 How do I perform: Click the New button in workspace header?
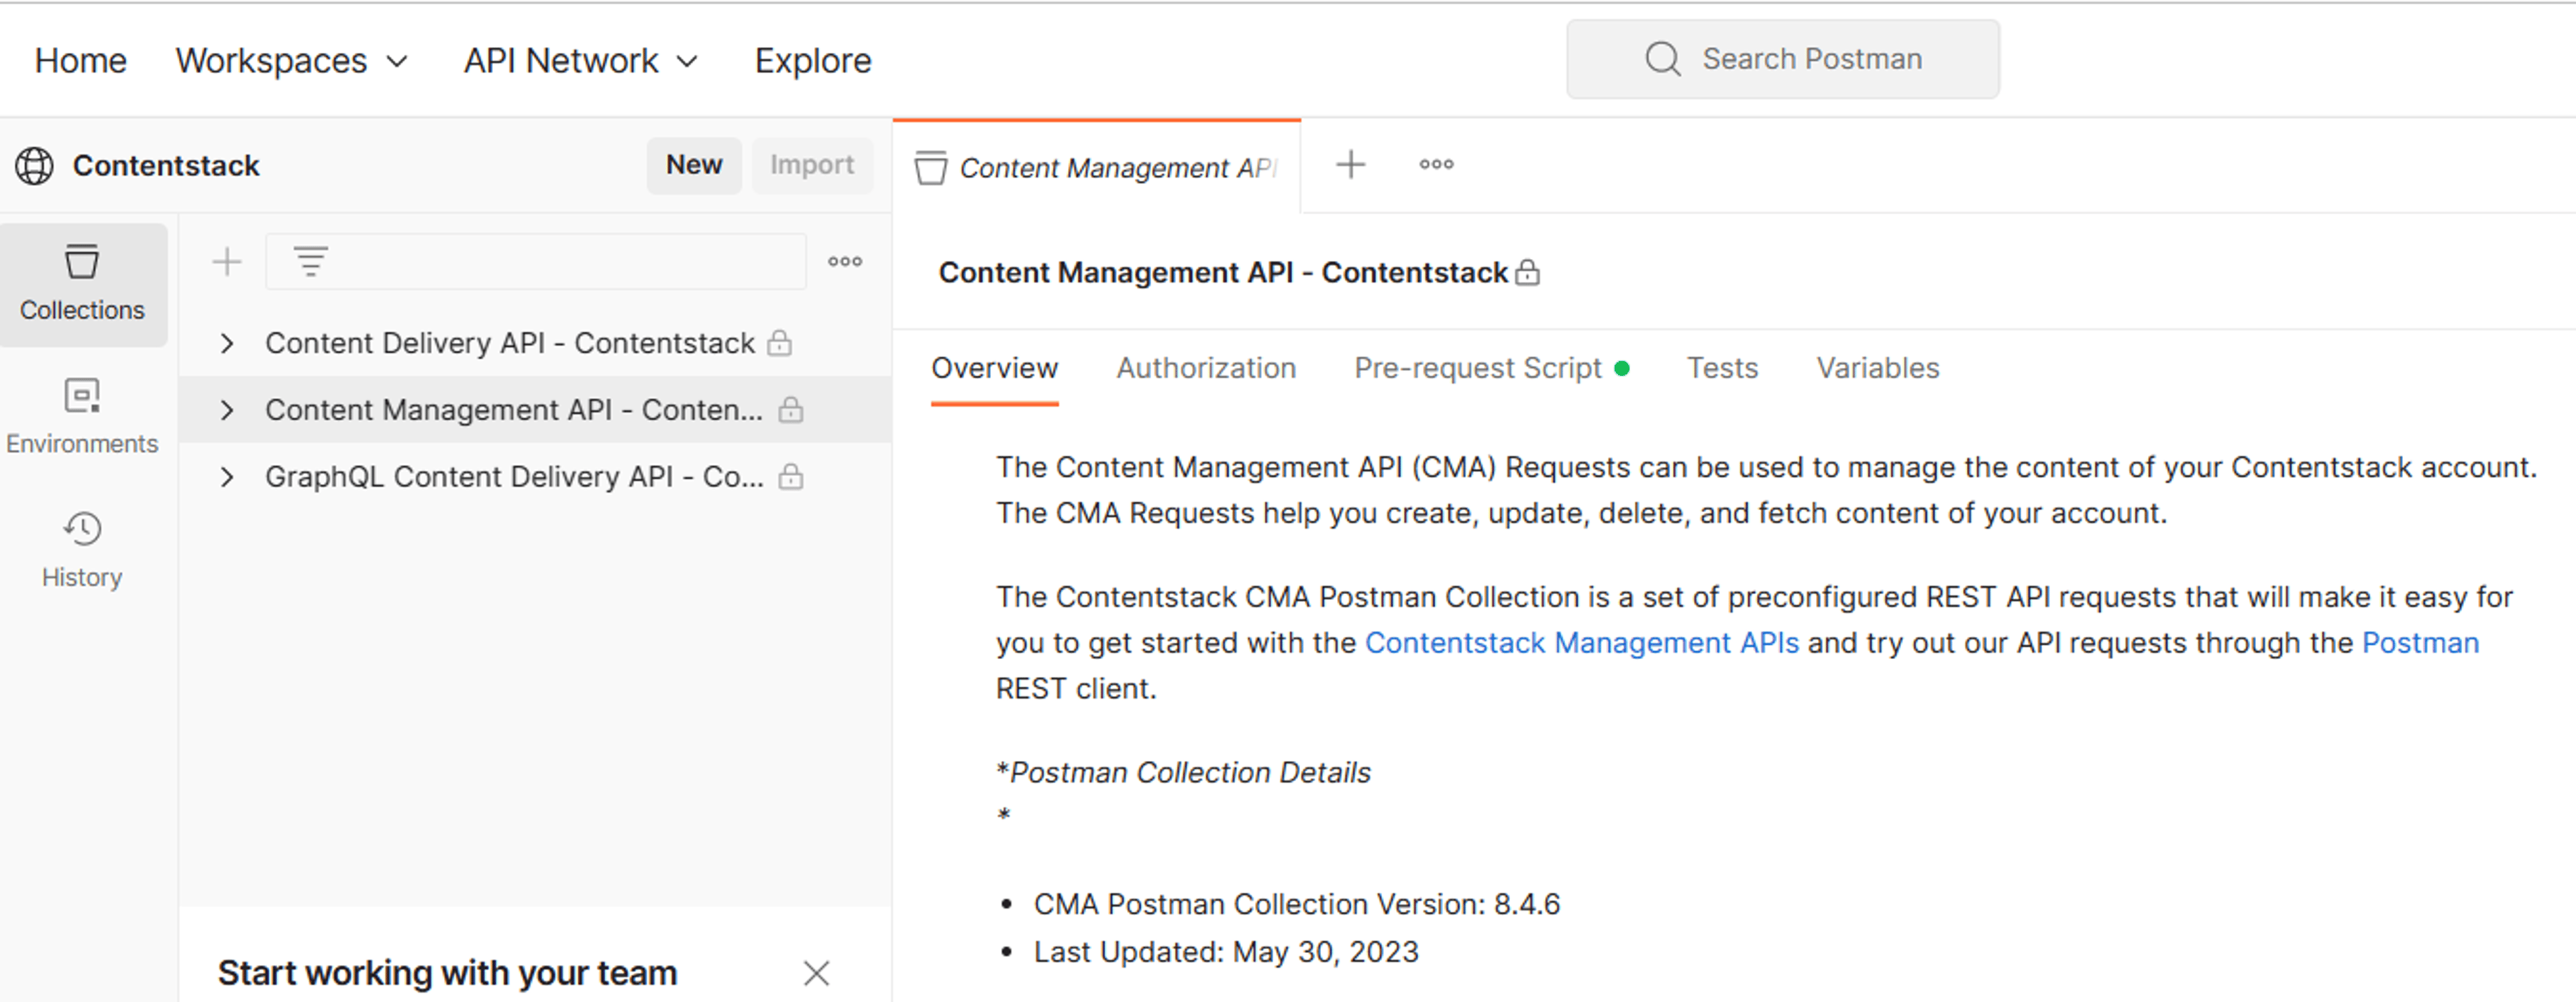(x=694, y=165)
